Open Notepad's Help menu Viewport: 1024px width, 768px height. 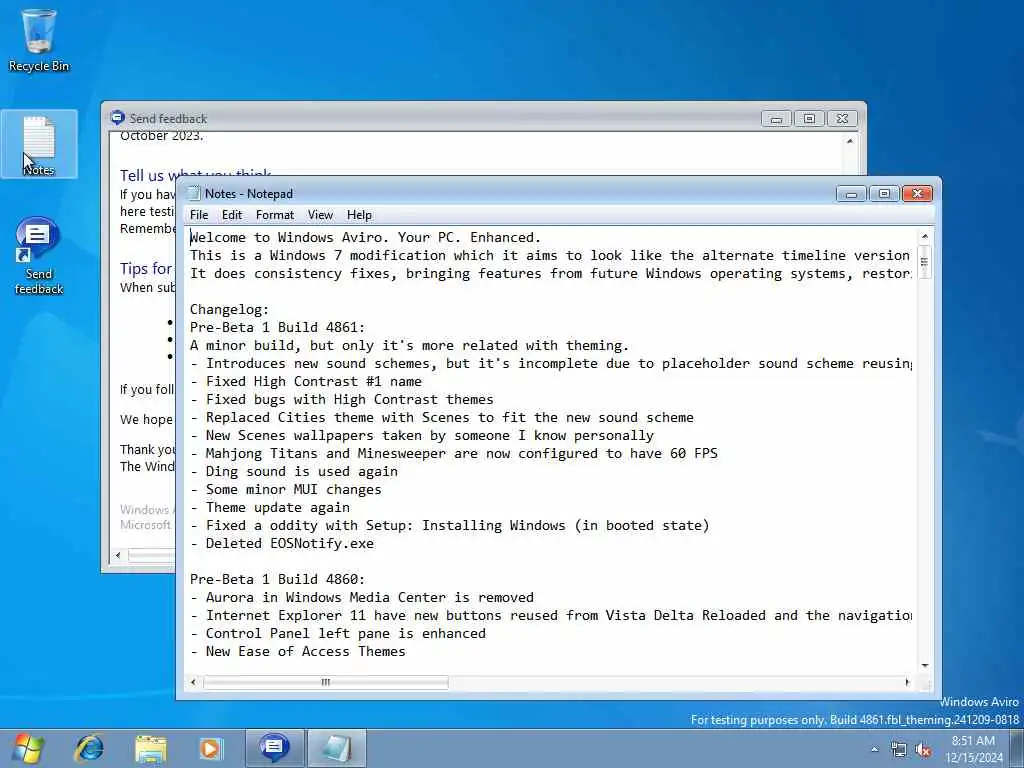pyautogui.click(x=359, y=215)
